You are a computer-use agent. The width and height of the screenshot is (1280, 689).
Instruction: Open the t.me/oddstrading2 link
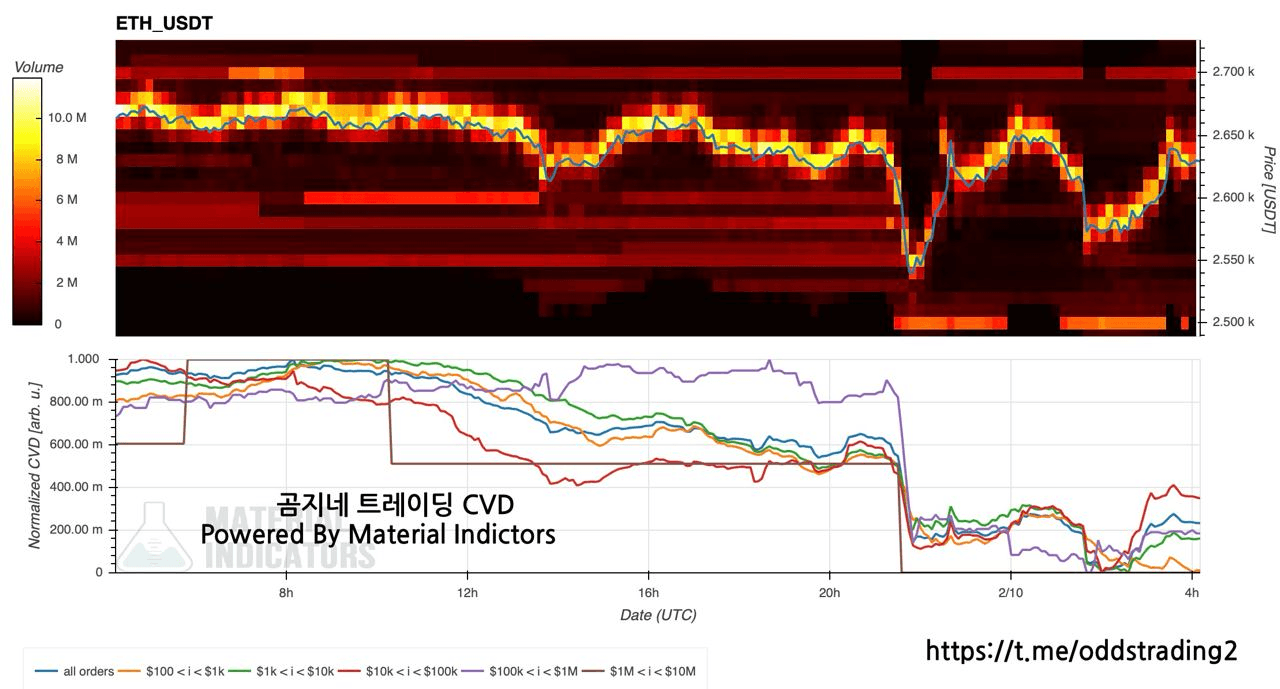coord(1081,651)
